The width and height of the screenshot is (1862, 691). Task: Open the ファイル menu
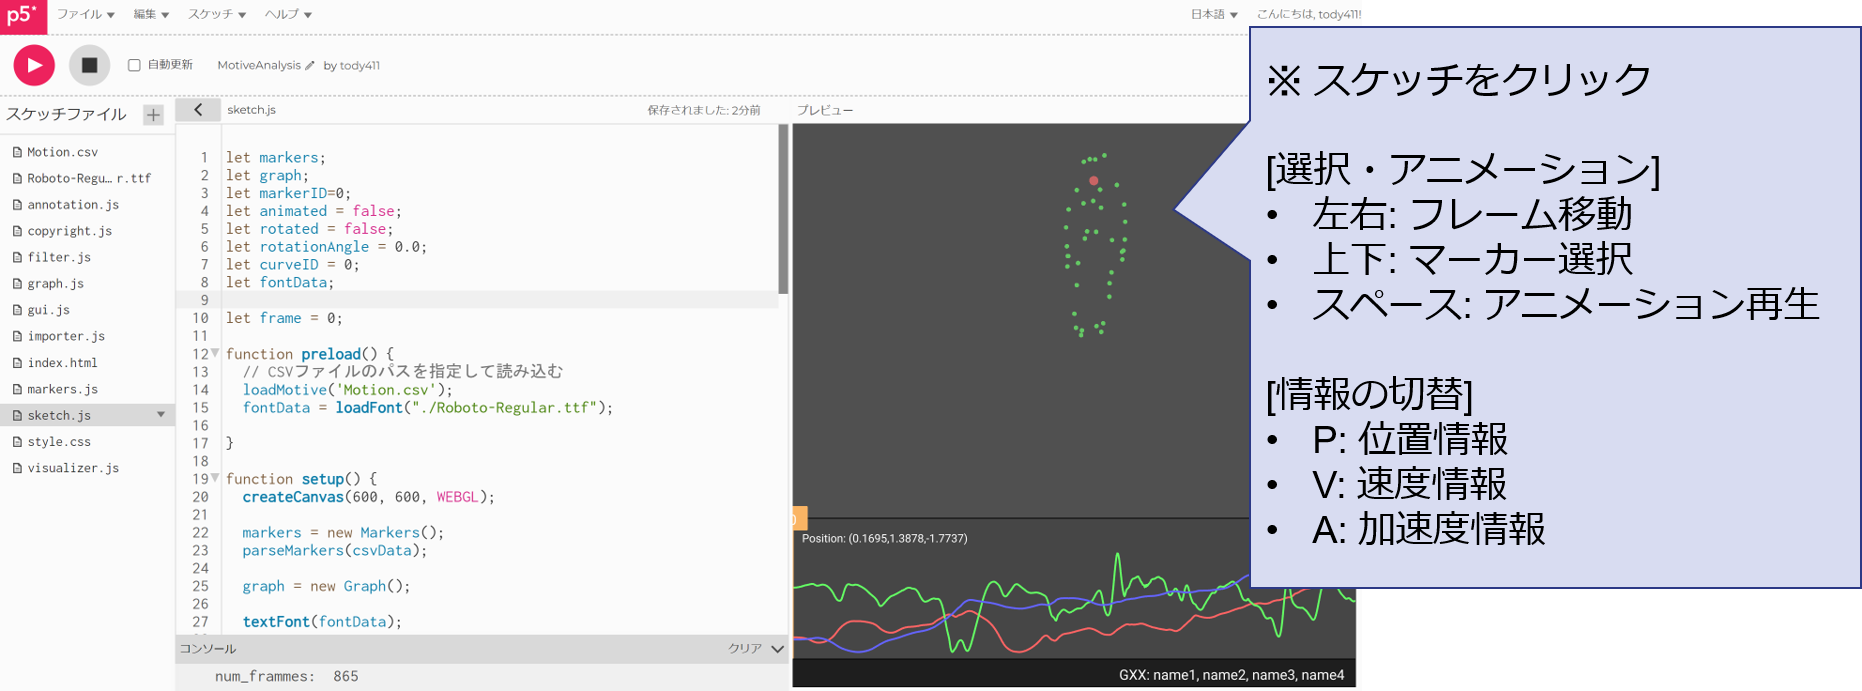tap(85, 14)
